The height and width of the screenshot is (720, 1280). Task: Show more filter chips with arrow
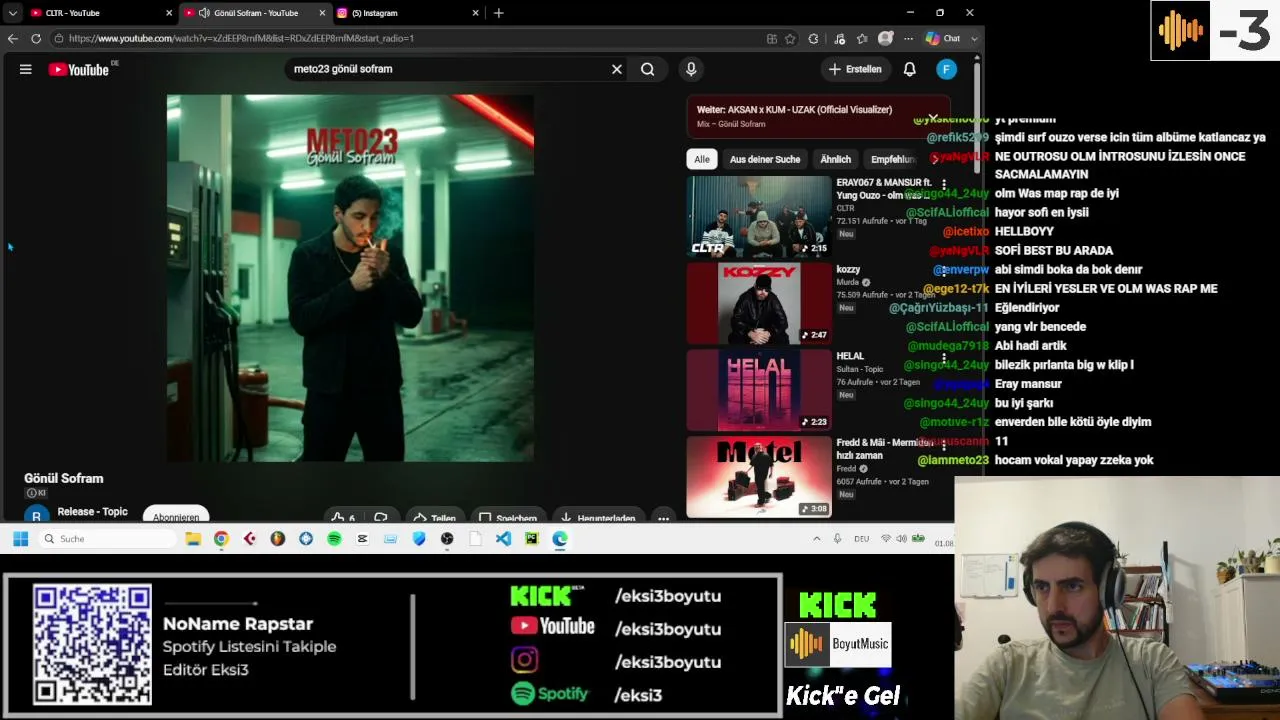coord(934,159)
